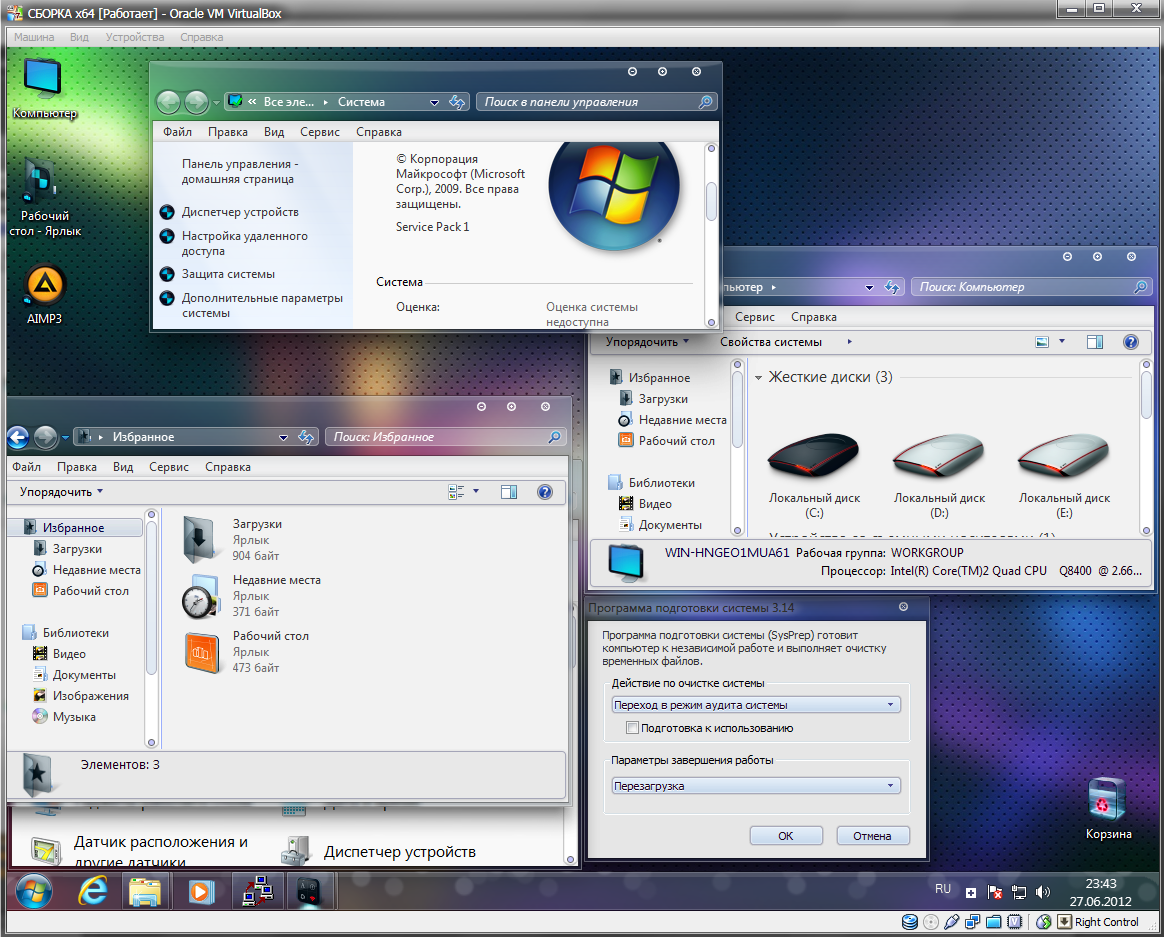The width and height of the screenshot is (1164, 937).
Task: Open Справка menu in Компьютер window
Action: pos(814,317)
